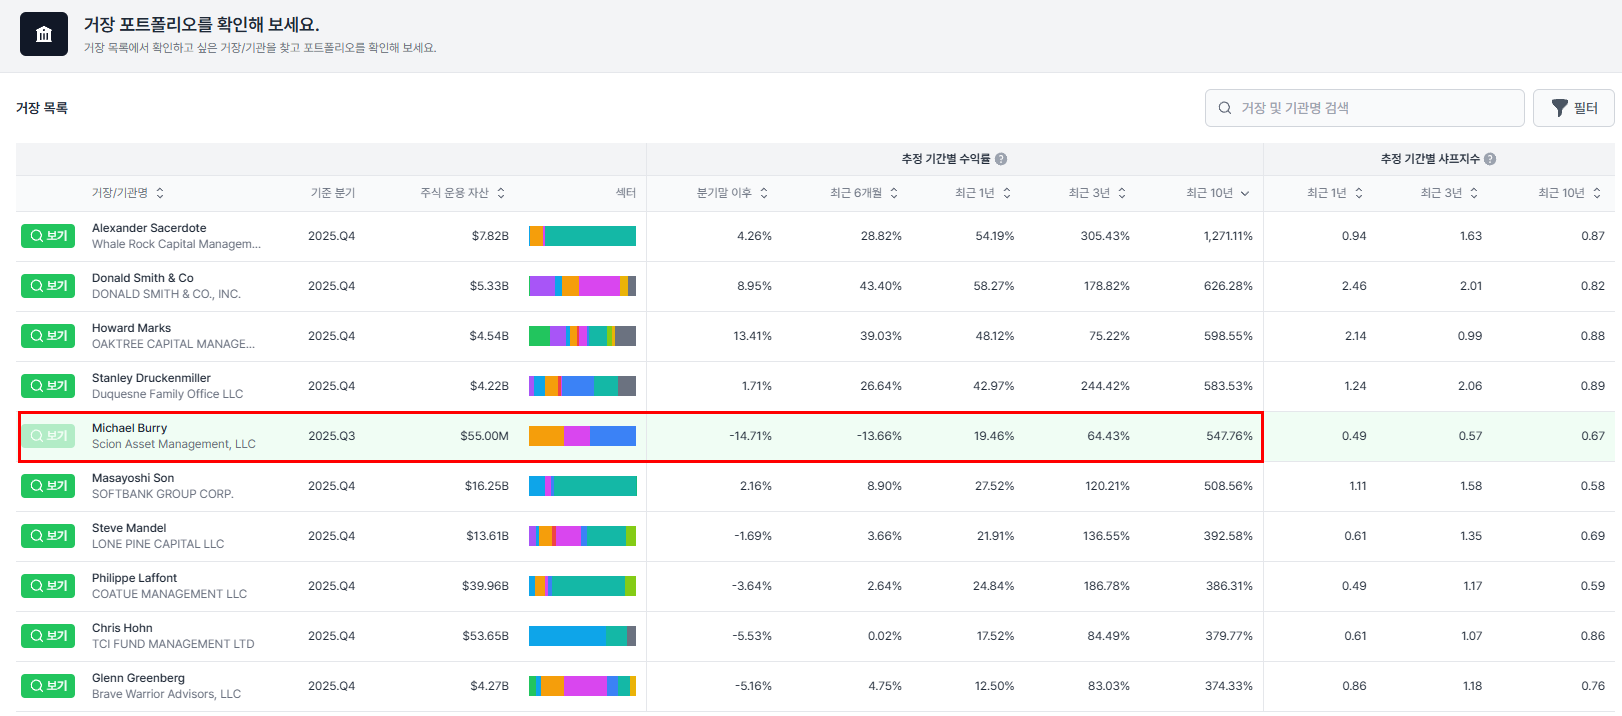Toggle 최근 10년 return sort order
1622x716 pixels.
coord(1218,193)
